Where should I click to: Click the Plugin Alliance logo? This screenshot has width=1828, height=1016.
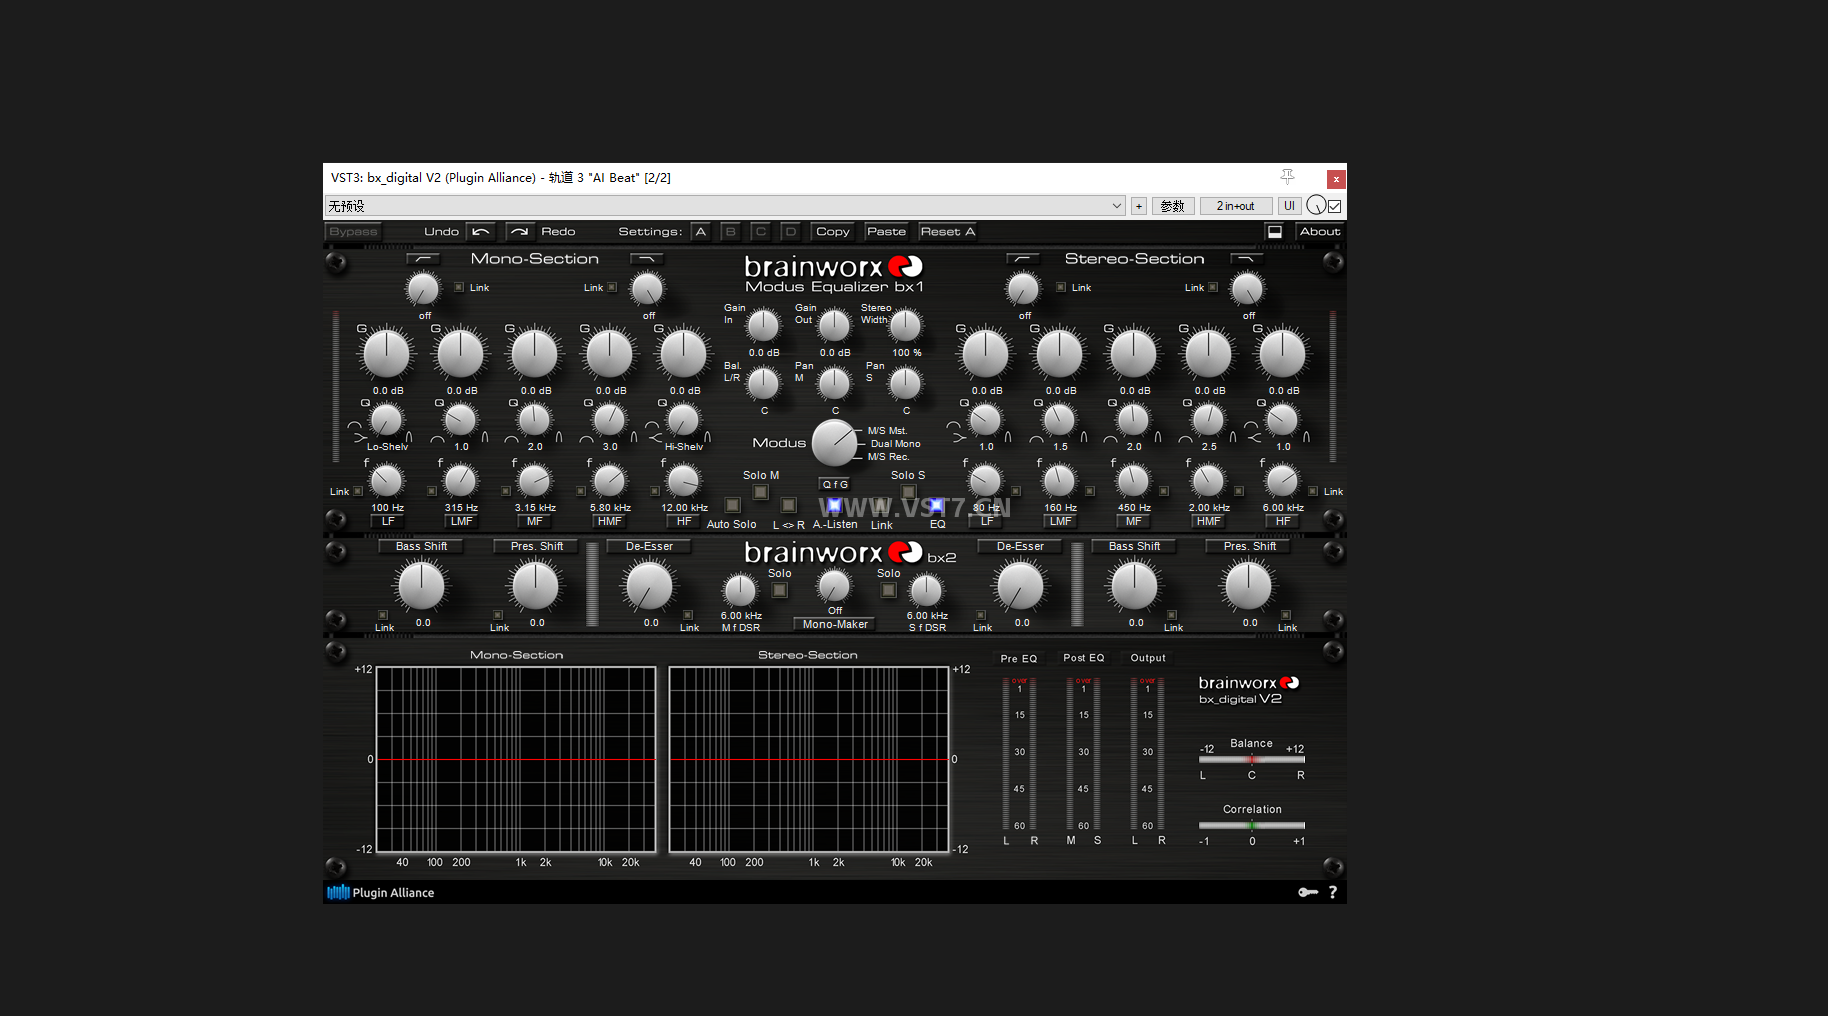pyautogui.click(x=381, y=892)
